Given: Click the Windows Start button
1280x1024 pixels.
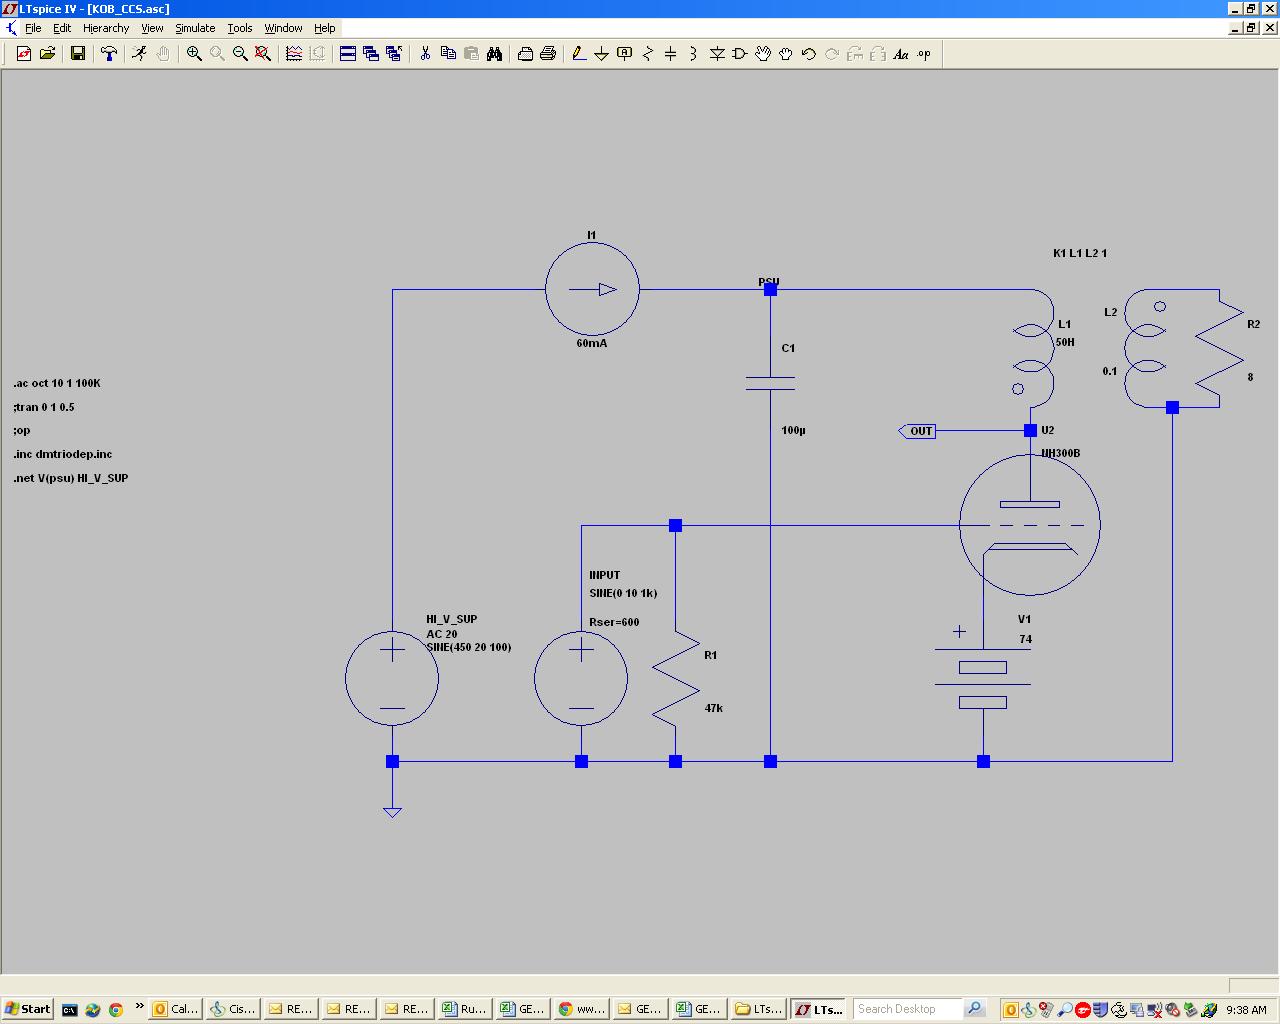Looking at the screenshot, I should coord(28,1009).
